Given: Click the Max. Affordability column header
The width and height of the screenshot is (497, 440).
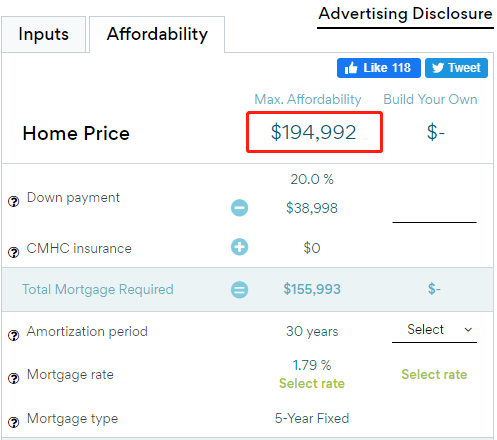Looking at the screenshot, I should click(x=308, y=99).
